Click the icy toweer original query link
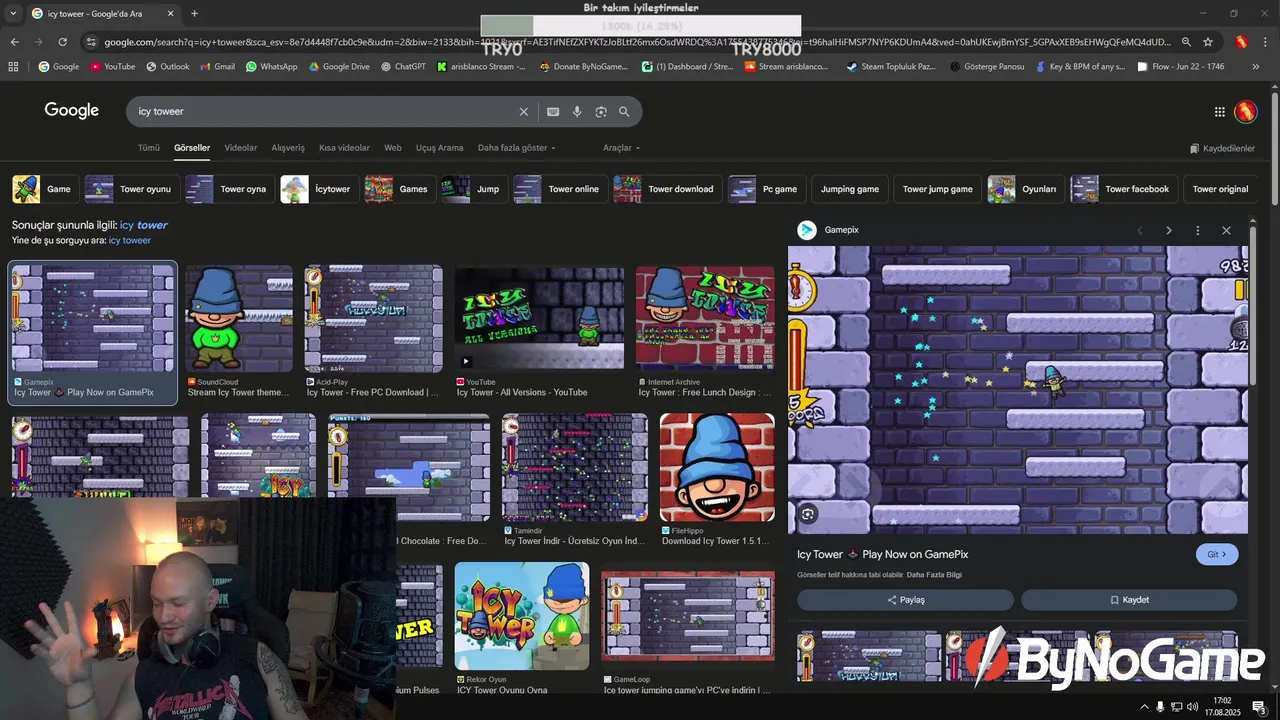 coord(130,240)
